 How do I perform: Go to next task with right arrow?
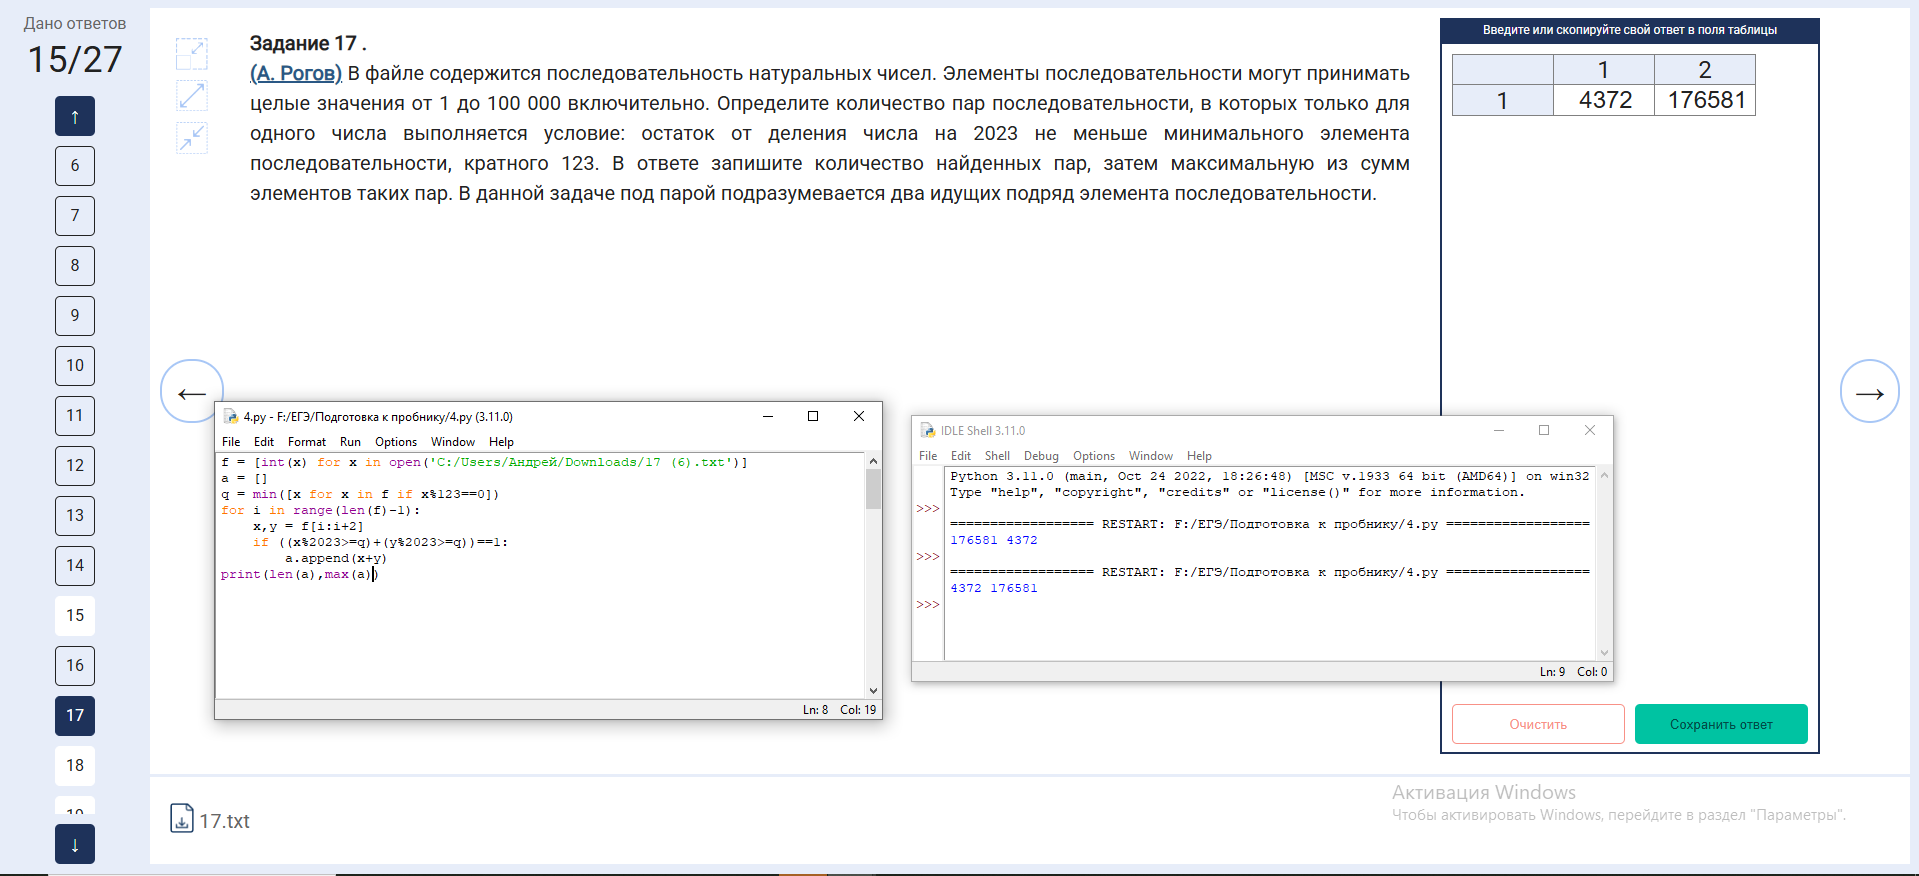click(x=1869, y=392)
